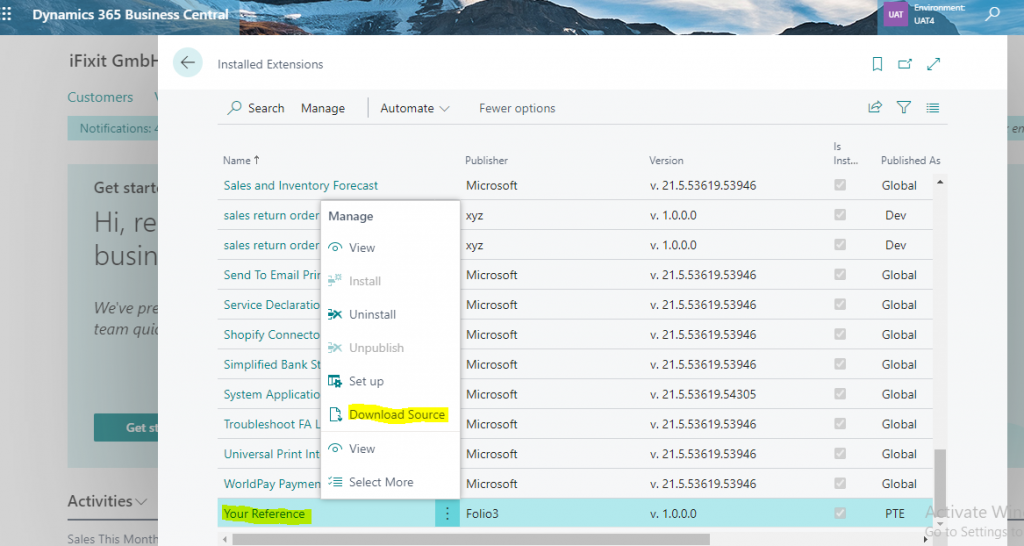This screenshot has height=546, width=1024.
Task: Click the expand page arrows icon
Action: [x=933, y=64]
